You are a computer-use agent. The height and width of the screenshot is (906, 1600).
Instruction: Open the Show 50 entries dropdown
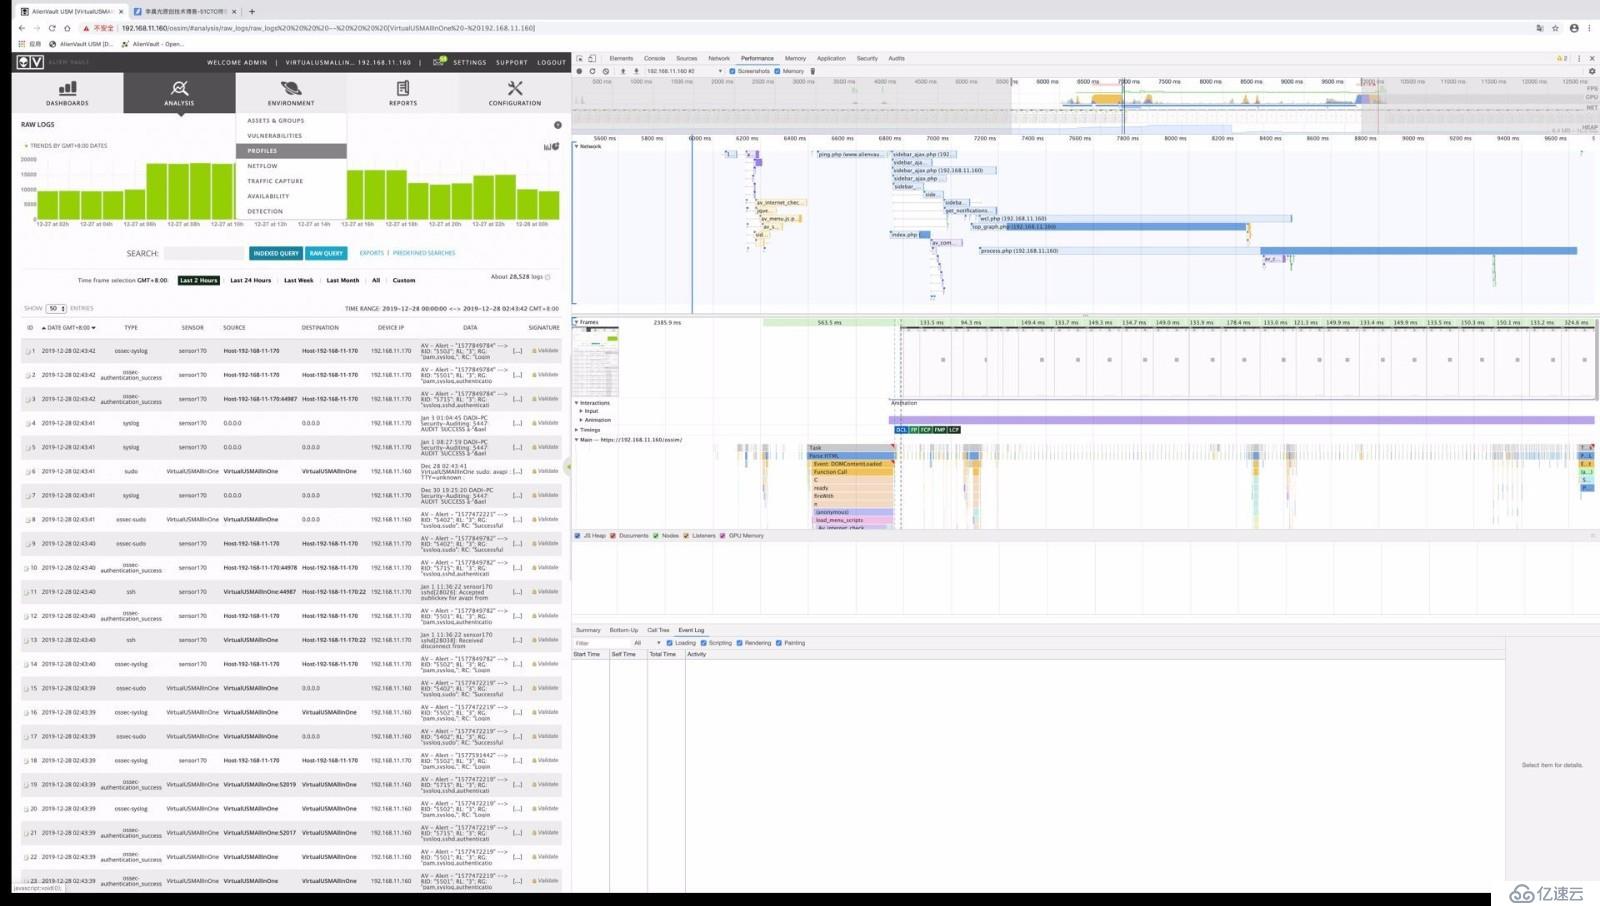coord(56,308)
